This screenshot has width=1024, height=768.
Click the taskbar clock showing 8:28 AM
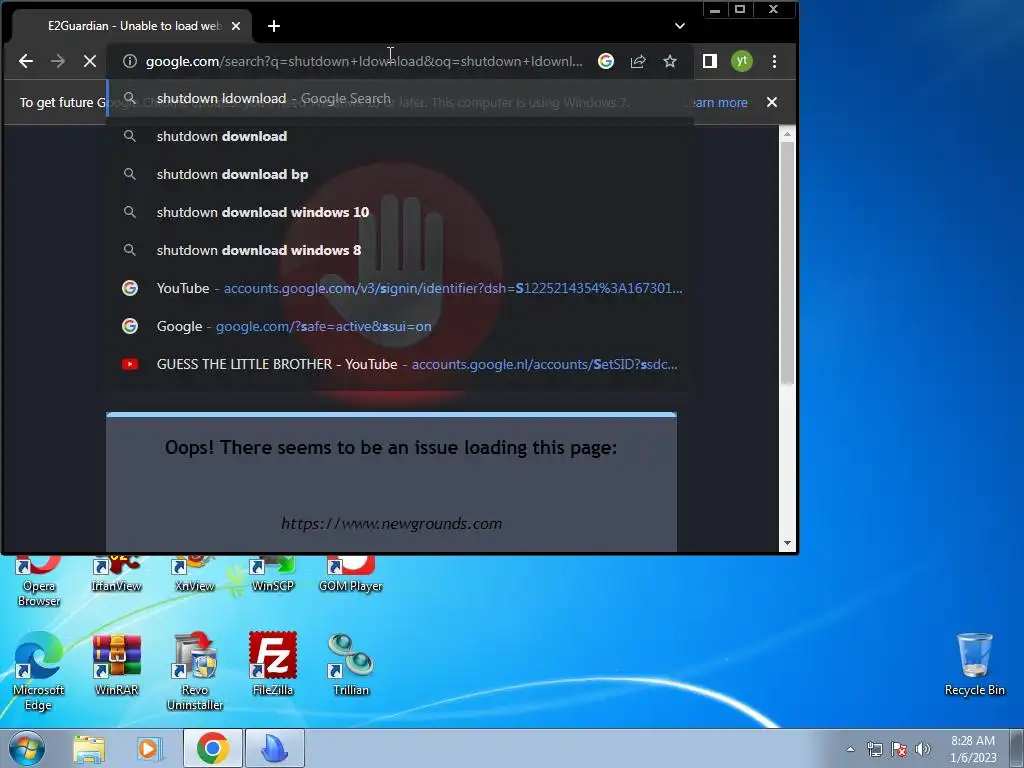pos(973,749)
